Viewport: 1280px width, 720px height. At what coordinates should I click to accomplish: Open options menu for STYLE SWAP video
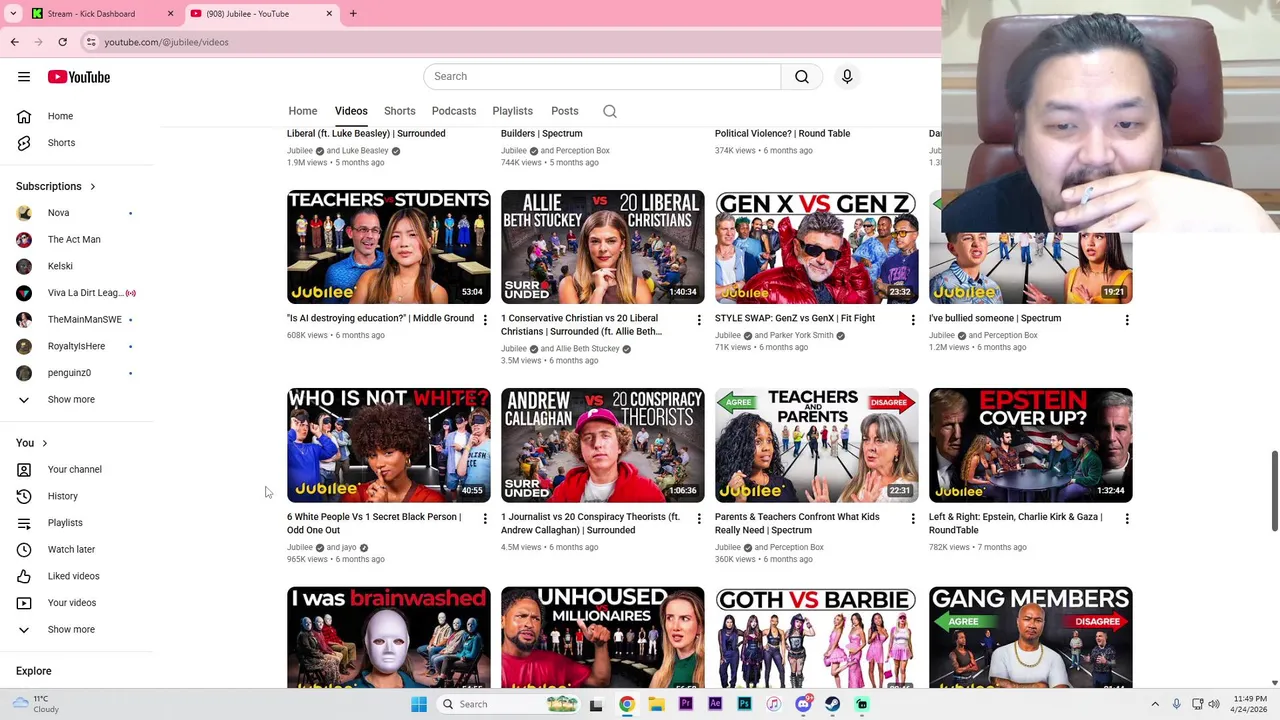click(913, 320)
